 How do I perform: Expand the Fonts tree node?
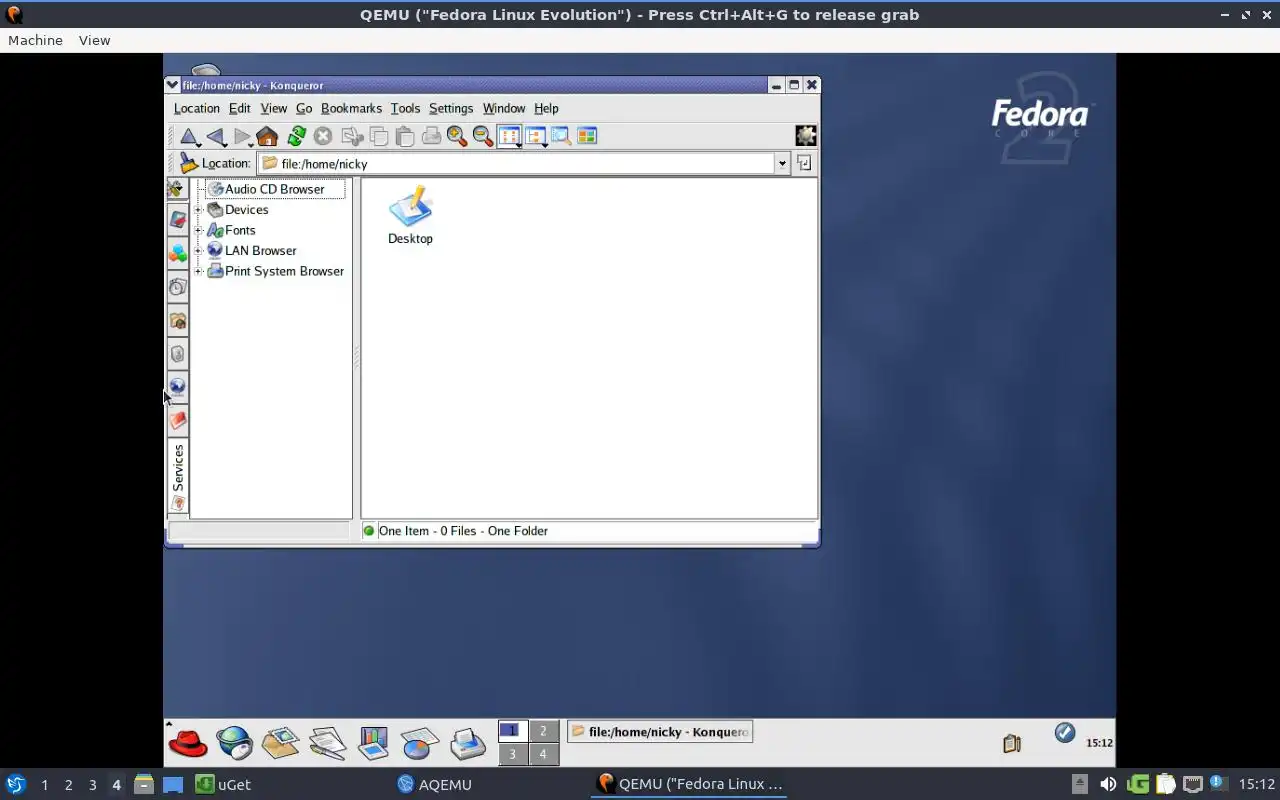click(x=198, y=230)
